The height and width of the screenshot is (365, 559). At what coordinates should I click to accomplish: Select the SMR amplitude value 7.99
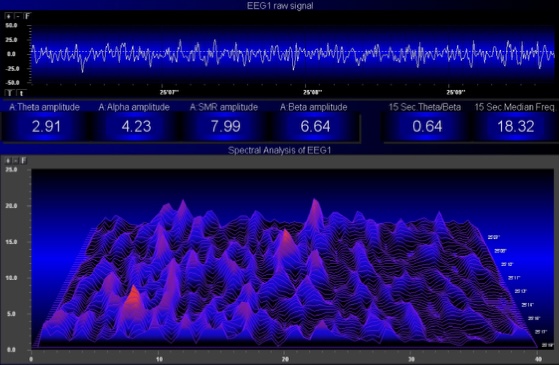(225, 127)
